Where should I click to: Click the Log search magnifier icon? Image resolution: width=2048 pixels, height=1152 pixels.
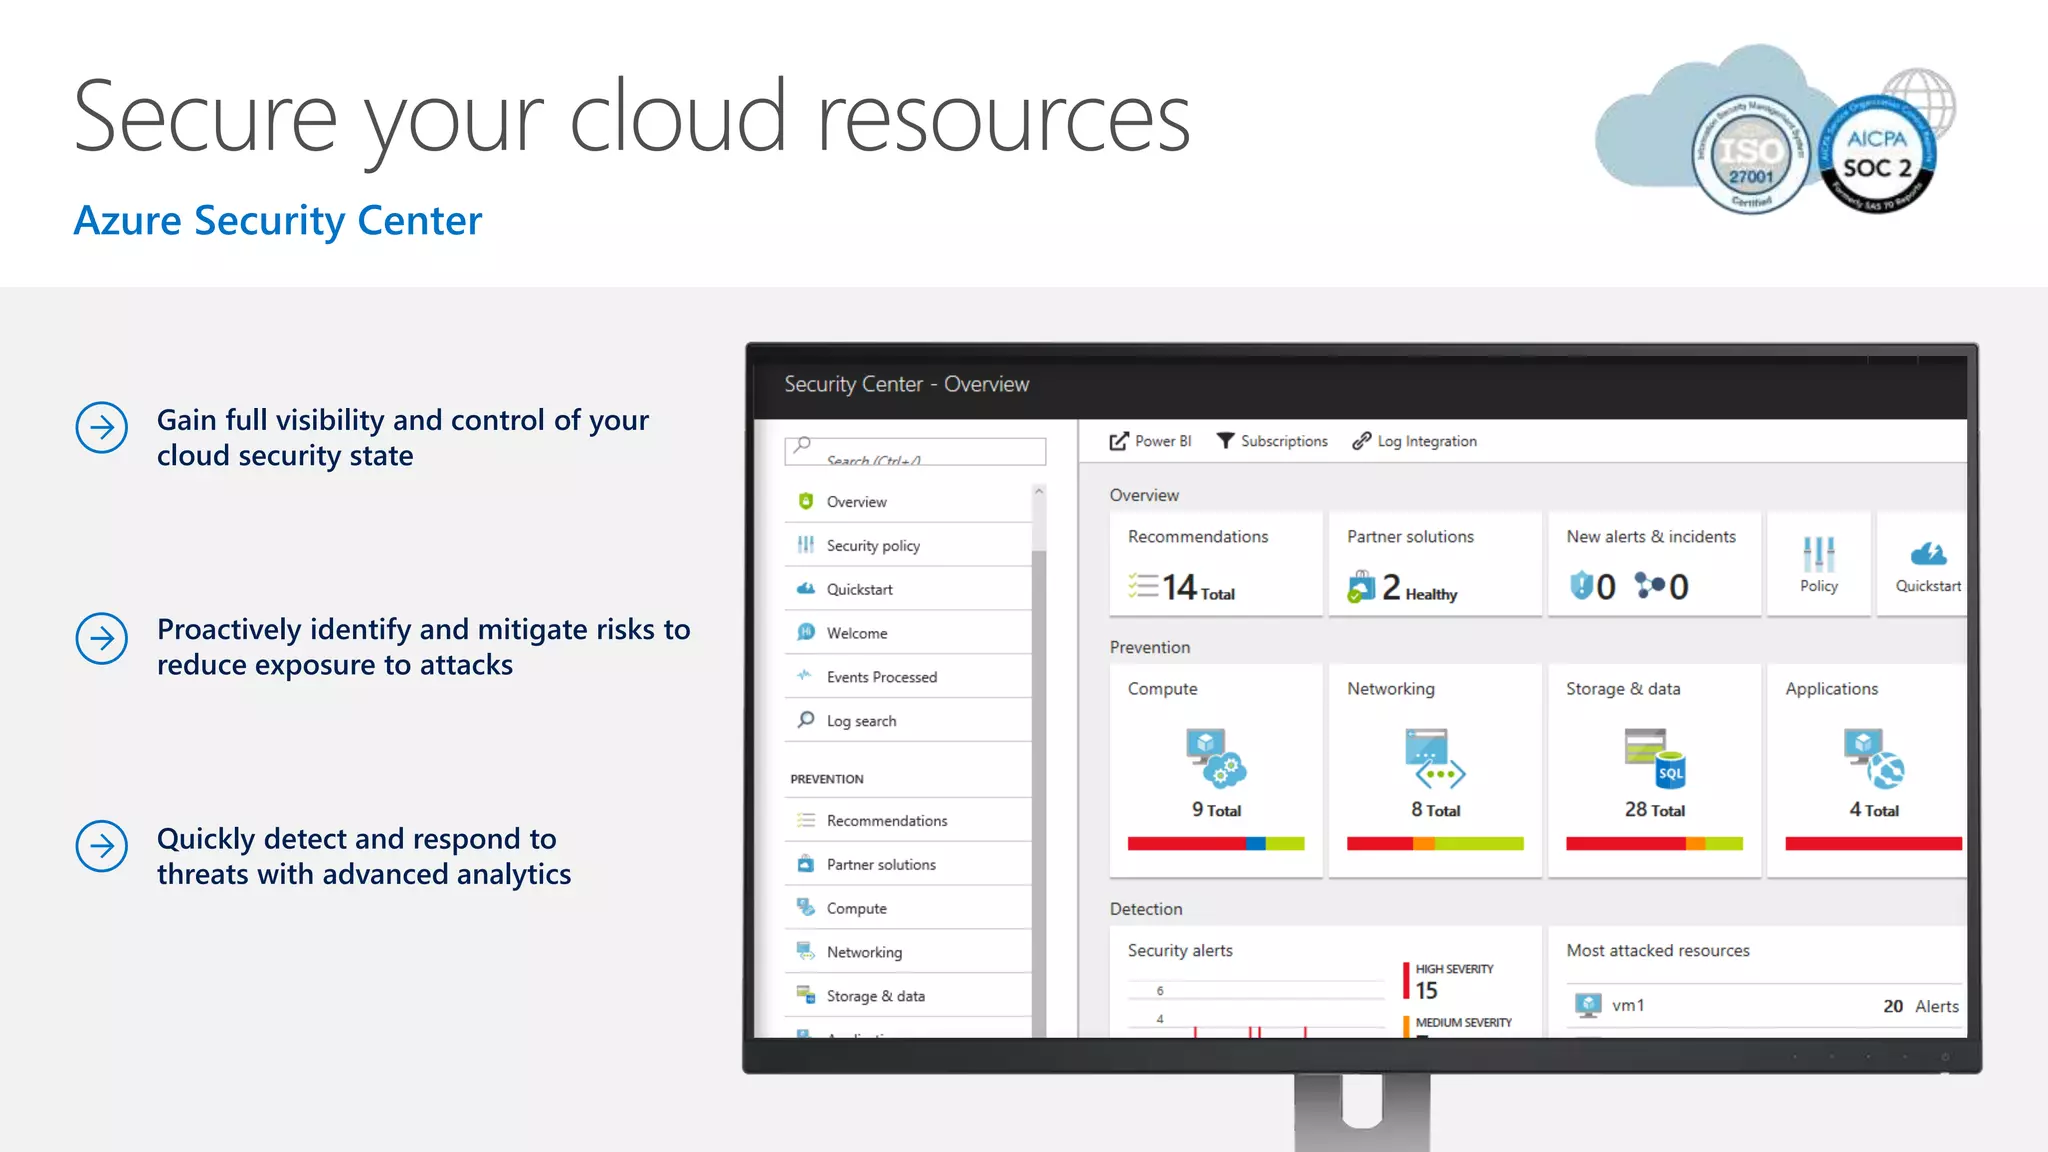[806, 720]
